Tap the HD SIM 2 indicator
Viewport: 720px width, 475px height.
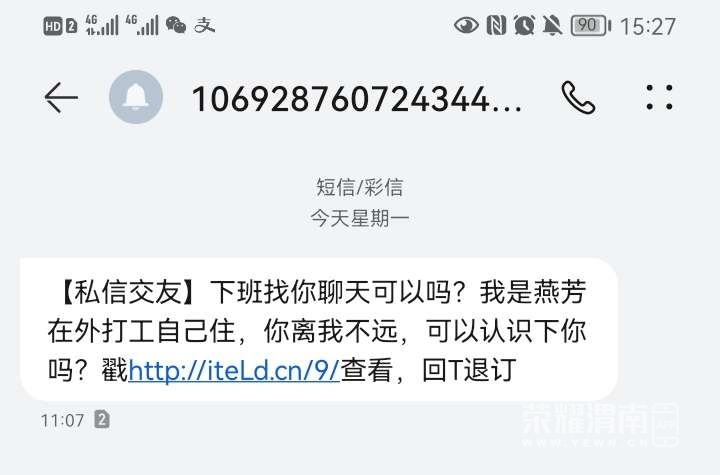point(60,26)
